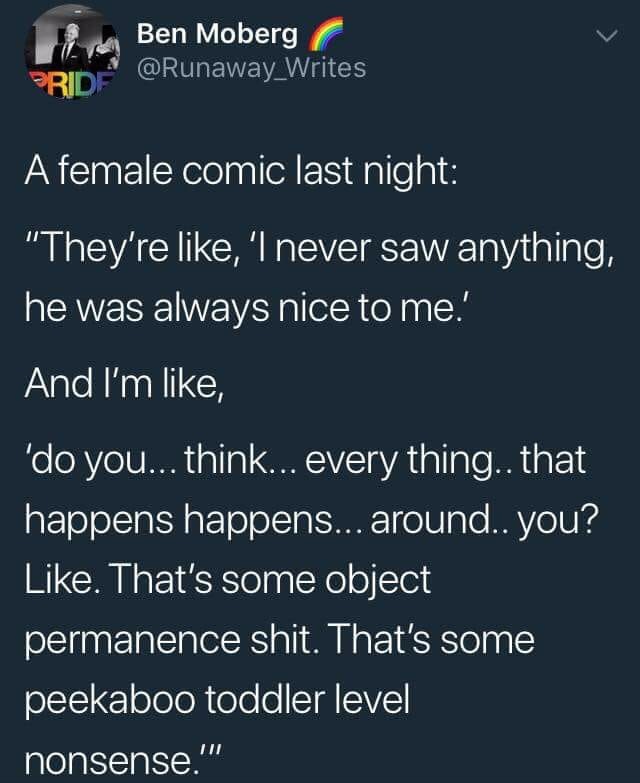This screenshot has height=783, width=640.
Task: Click the word "peekaboo" in the tweet
Action: pos(110,698)
